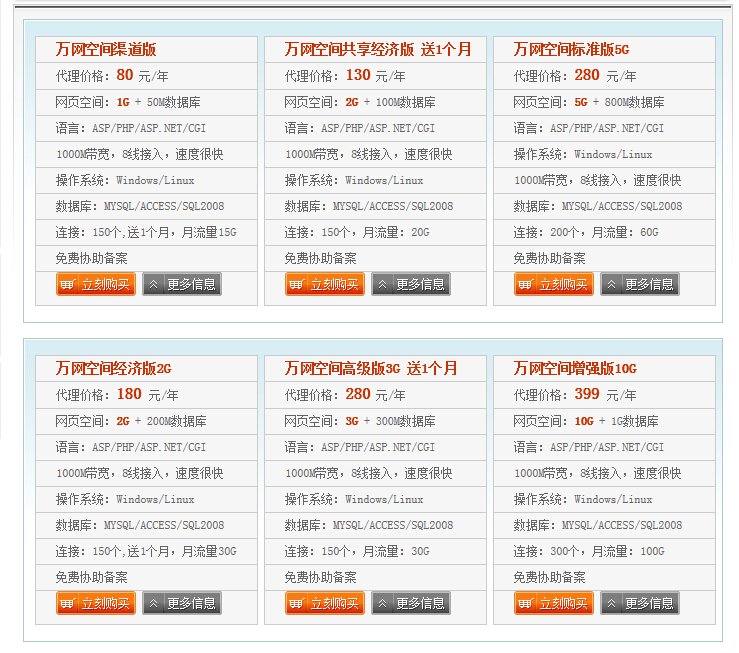Click 免费协助备案 in 渠道版 card

pyautogui.click(x=91, y=258)
